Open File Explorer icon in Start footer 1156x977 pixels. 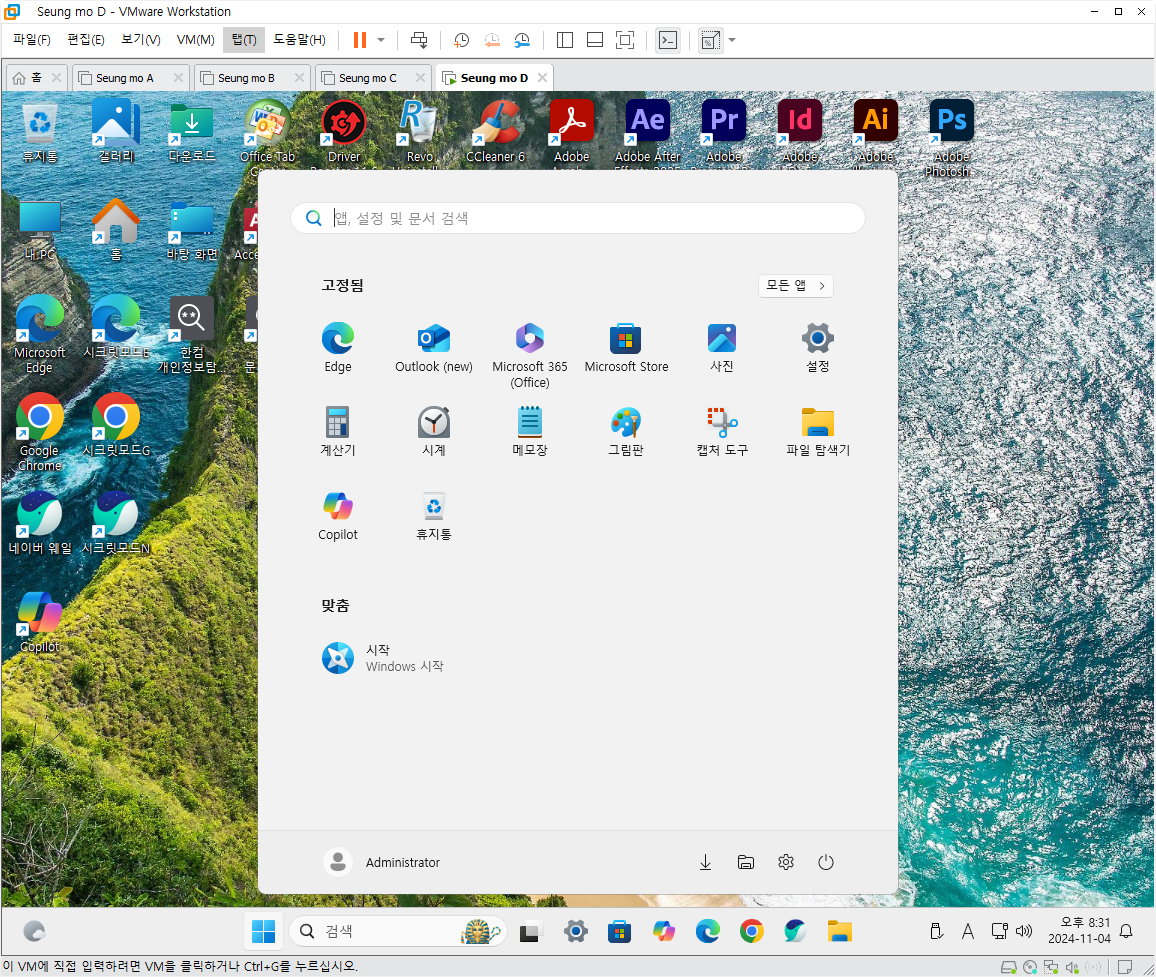pyautogui.click(x=746, y=862)
